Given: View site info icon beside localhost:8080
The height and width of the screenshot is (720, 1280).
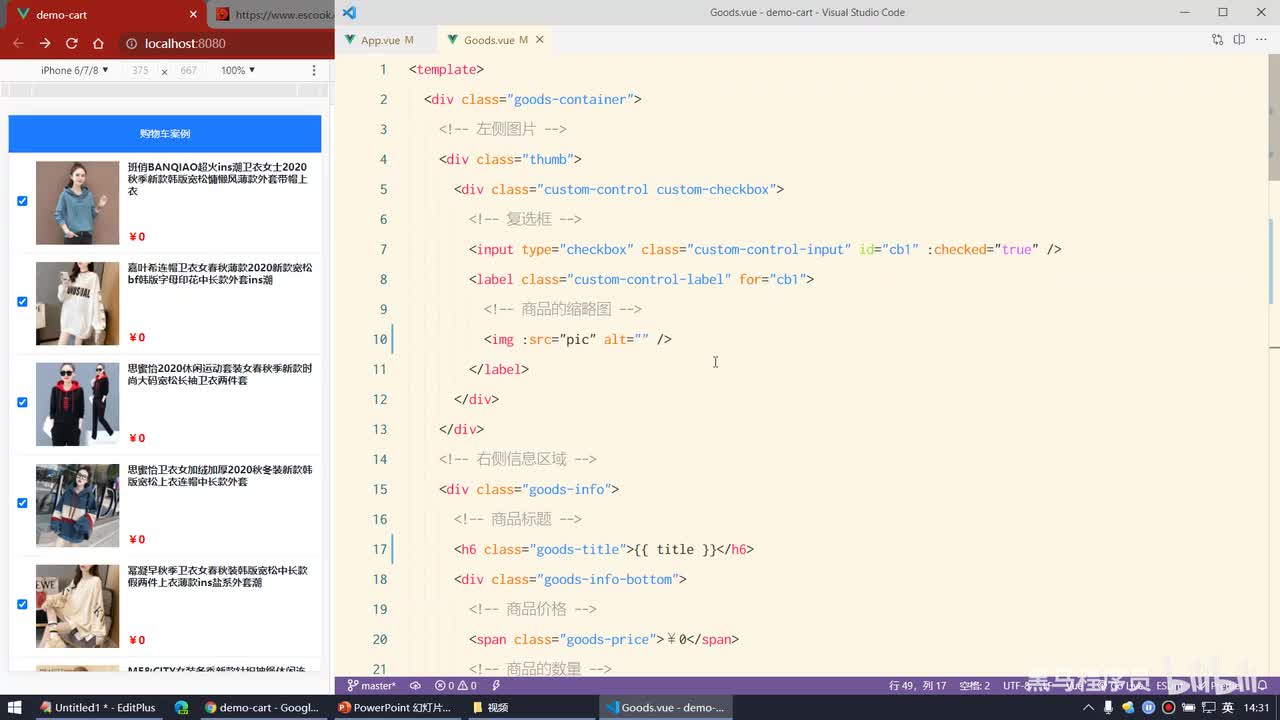Looking at the screenshot, I should coord(131,43).
